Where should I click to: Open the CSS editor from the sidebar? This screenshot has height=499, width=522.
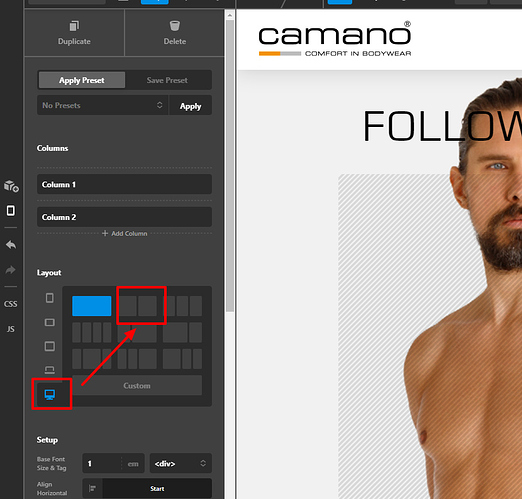(11, 304)
